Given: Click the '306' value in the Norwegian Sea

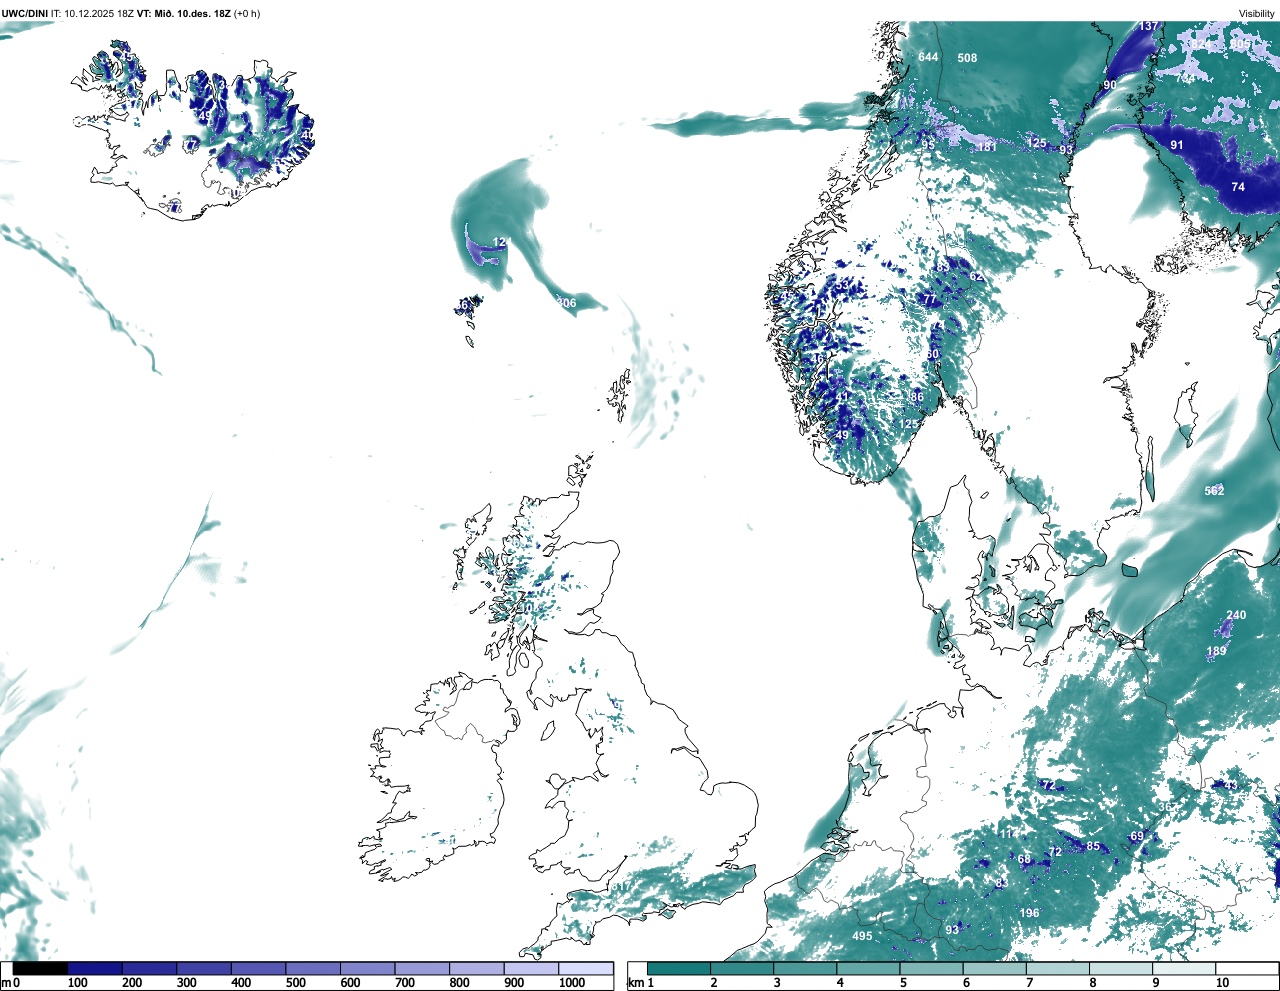Looking at the screenshot, I should pyautogui.click(x=567, y=303).
